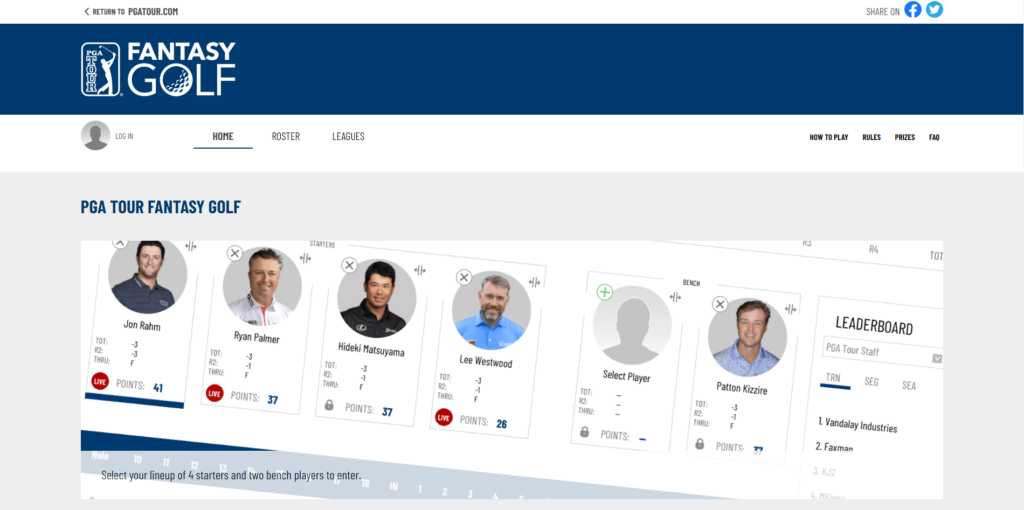1024x510 pixels.
Task: Click Patton Kizzire's player photo
Action: (747, 338)
